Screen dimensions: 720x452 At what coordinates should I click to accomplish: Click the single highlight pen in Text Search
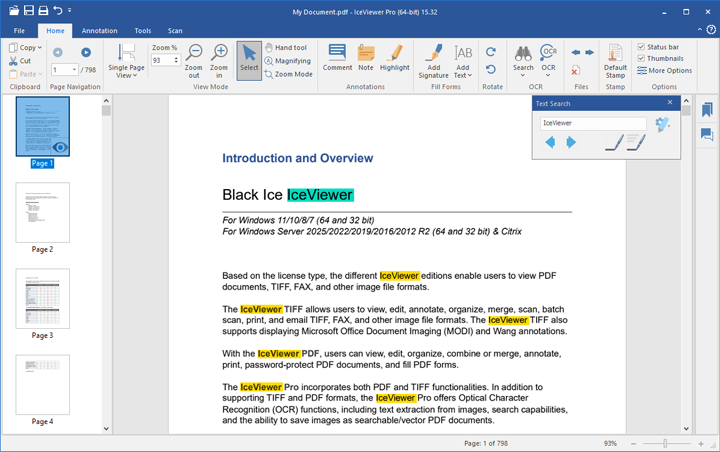[614, 143]
